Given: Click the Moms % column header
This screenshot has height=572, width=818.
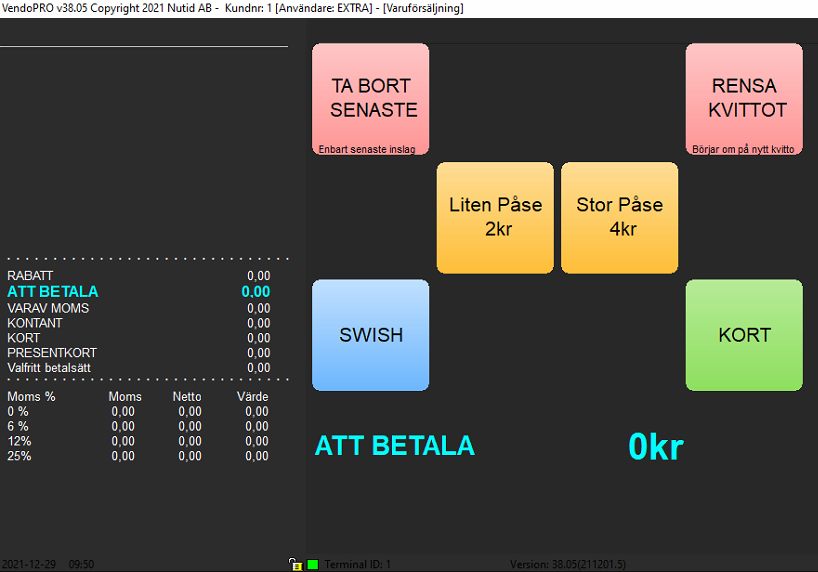Looking at the screenshot, I should coord(31,397).
